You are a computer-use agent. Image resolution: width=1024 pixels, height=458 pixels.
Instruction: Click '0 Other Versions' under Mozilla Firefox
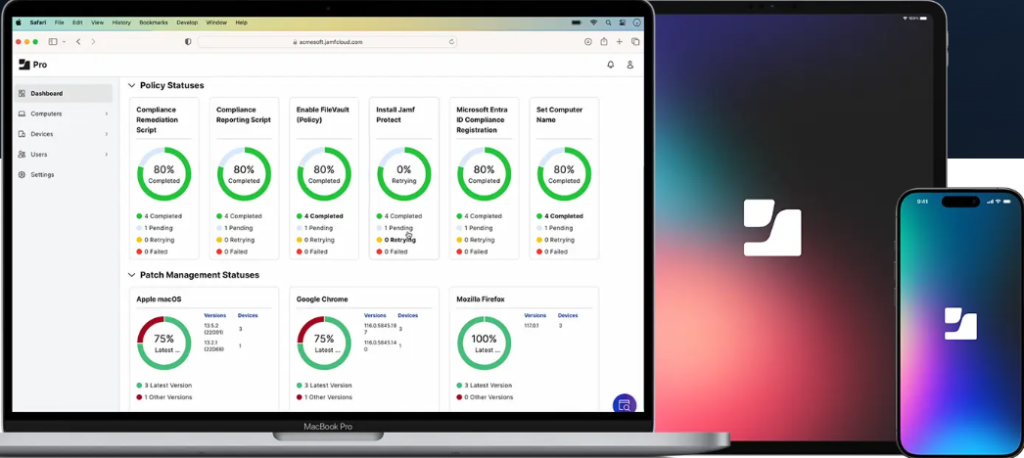click(x=488, y=397)
